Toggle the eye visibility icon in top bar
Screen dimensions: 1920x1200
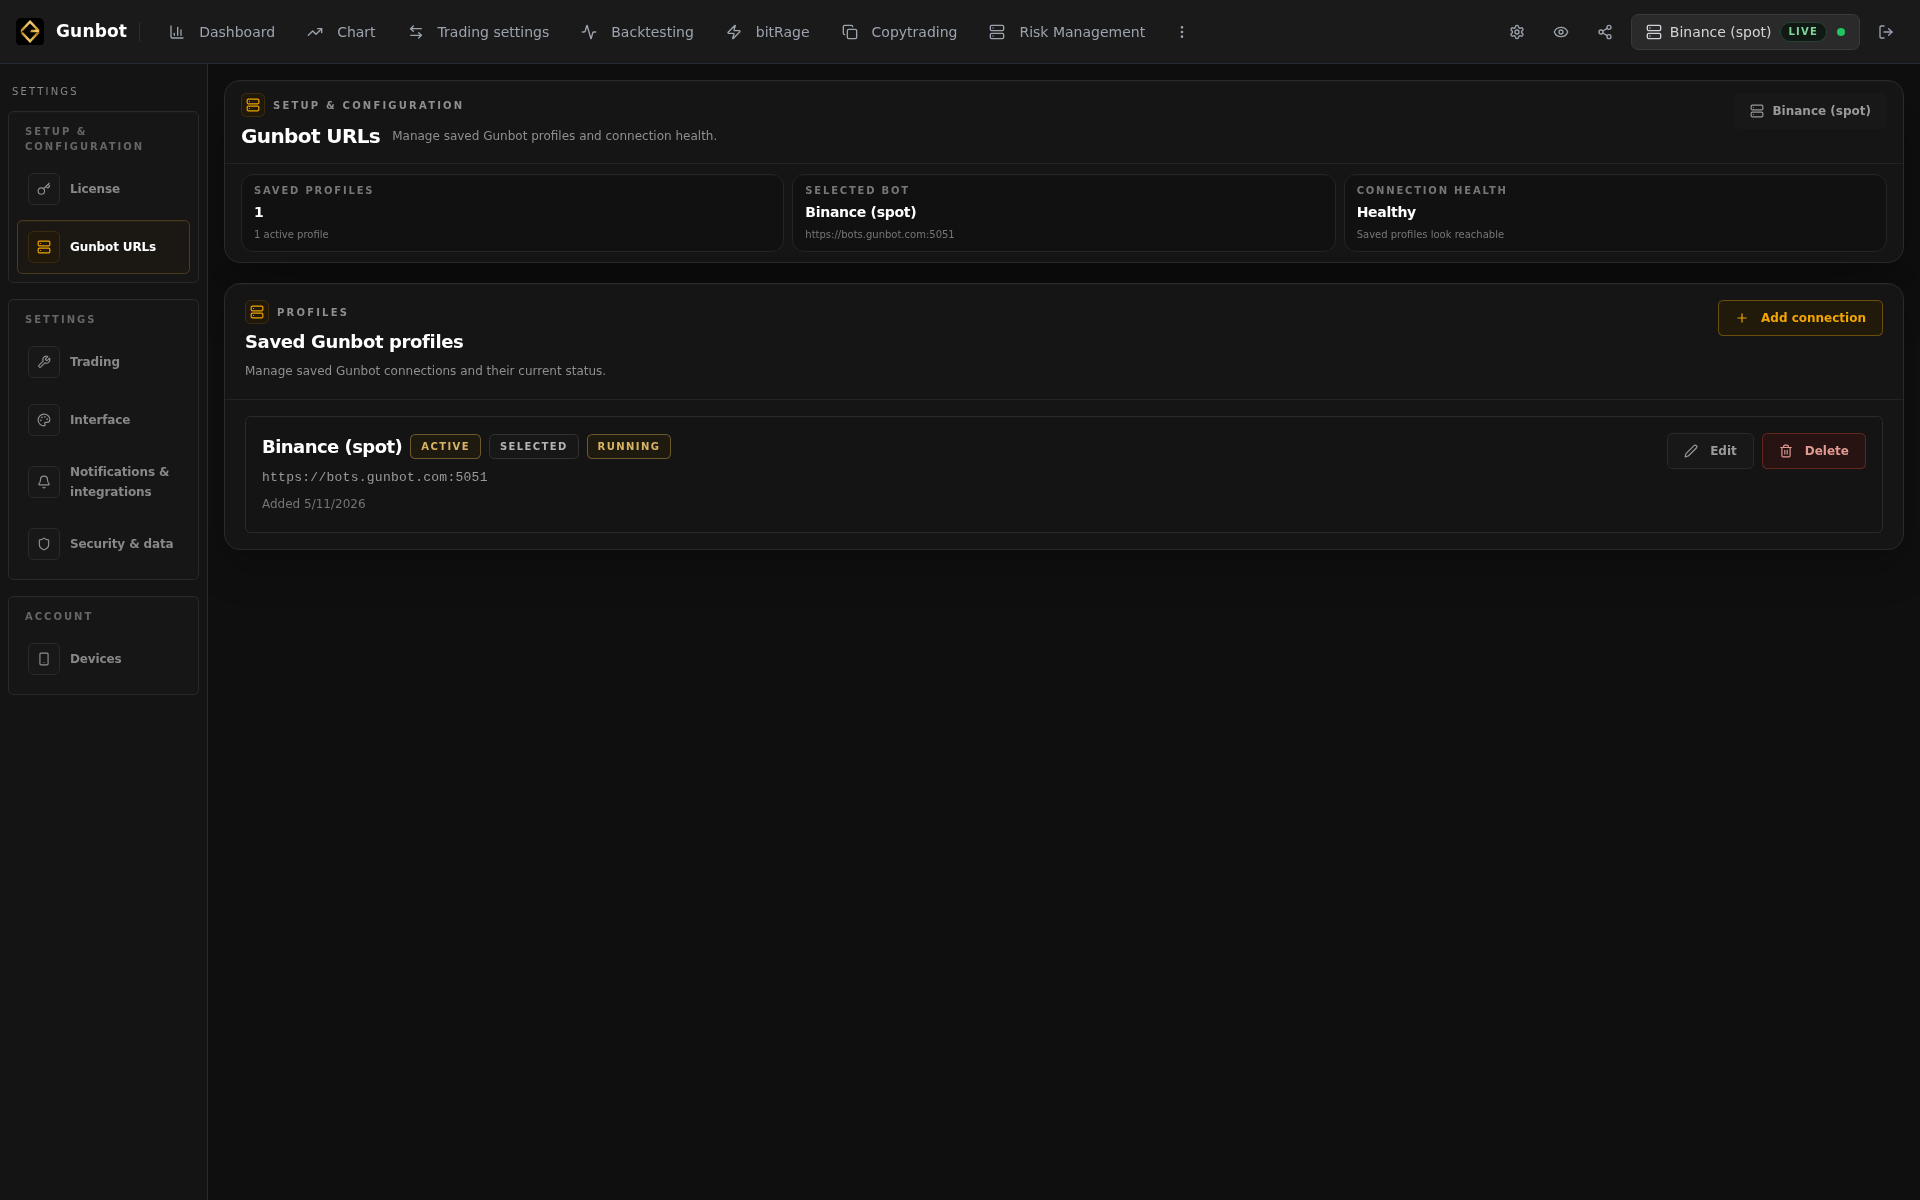(x=1561, y=32)
